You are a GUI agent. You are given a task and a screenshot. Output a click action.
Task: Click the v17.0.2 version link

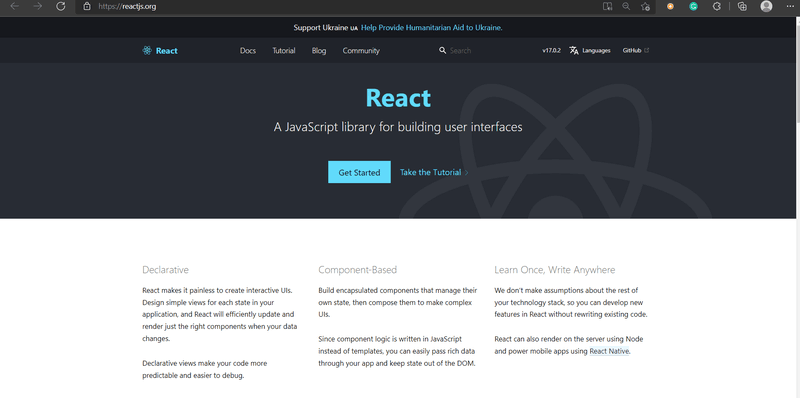(x=552, y=51)
